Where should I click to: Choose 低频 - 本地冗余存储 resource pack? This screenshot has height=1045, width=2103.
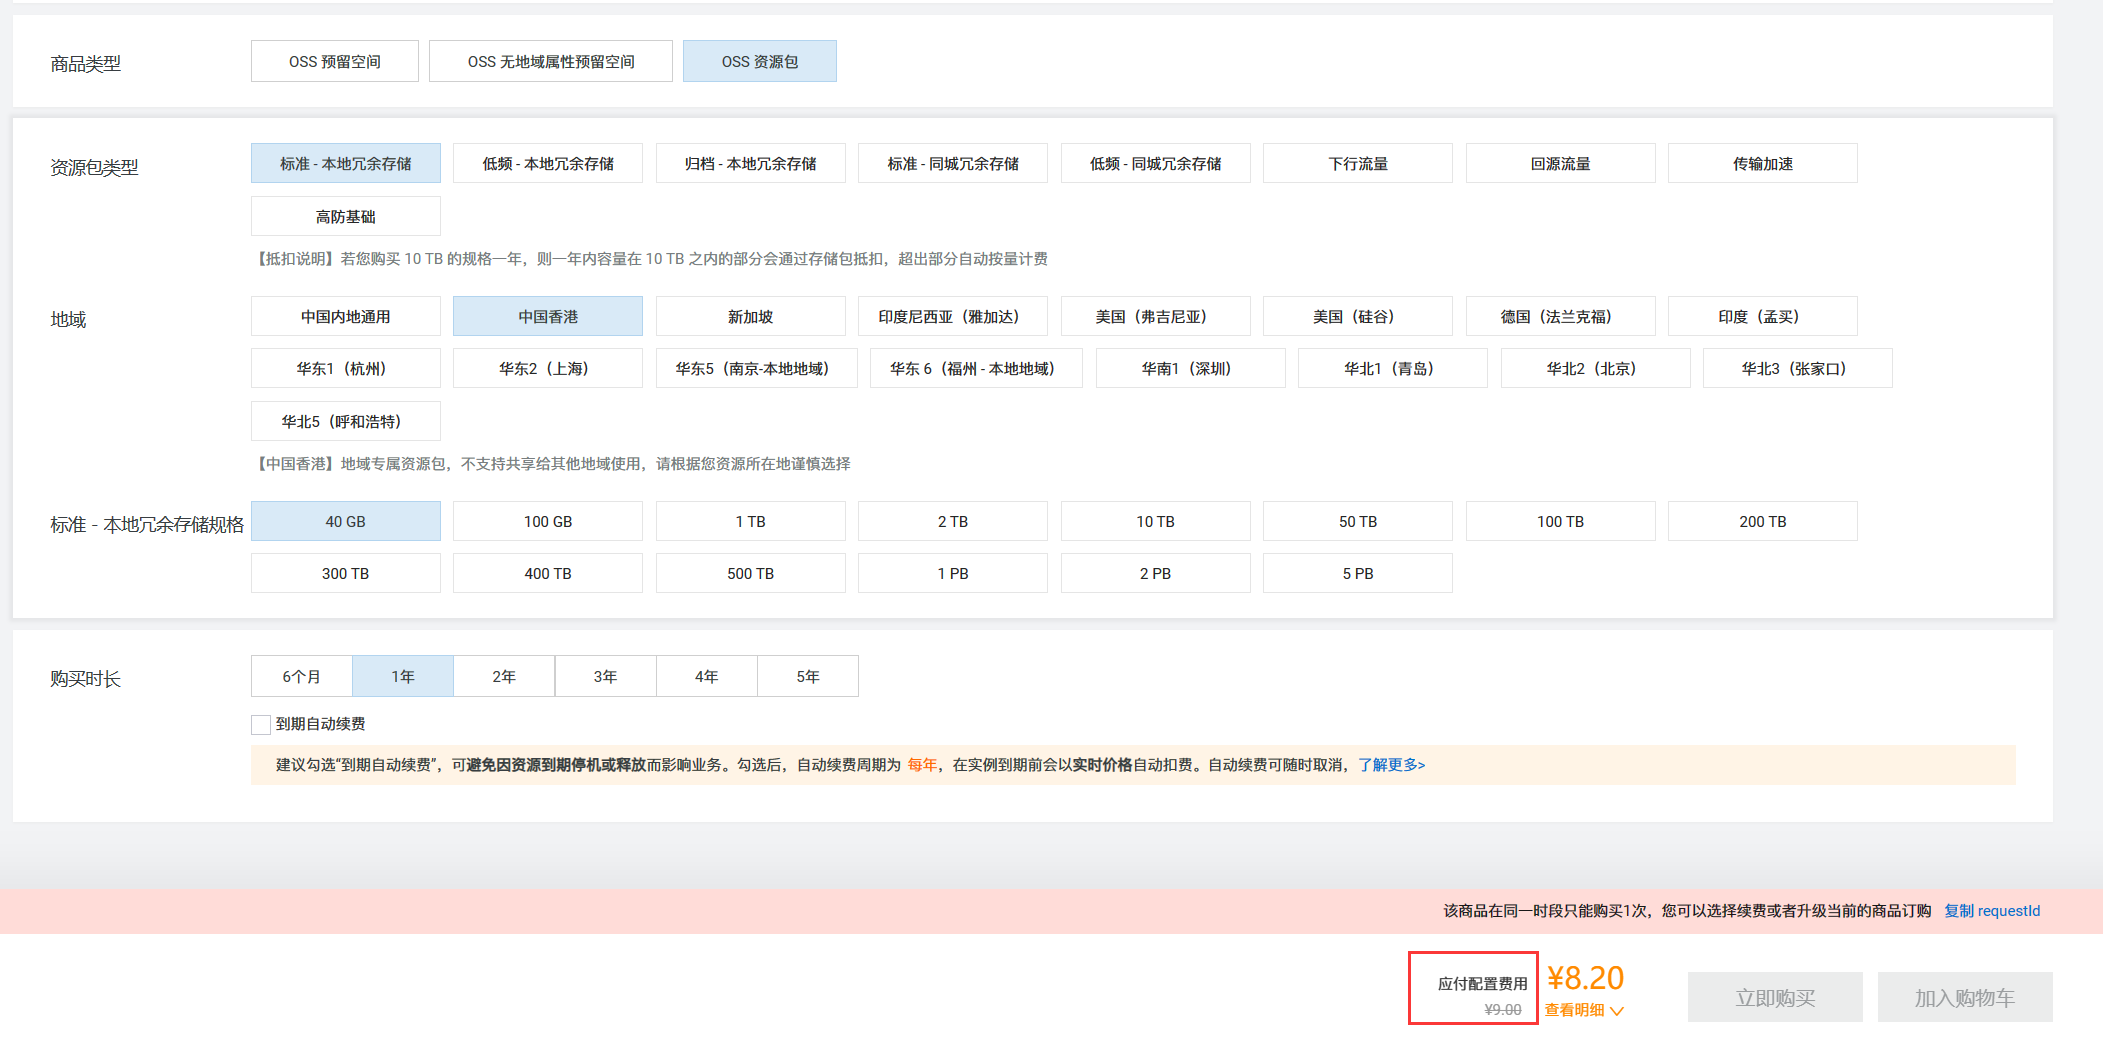tap(547, 163)
